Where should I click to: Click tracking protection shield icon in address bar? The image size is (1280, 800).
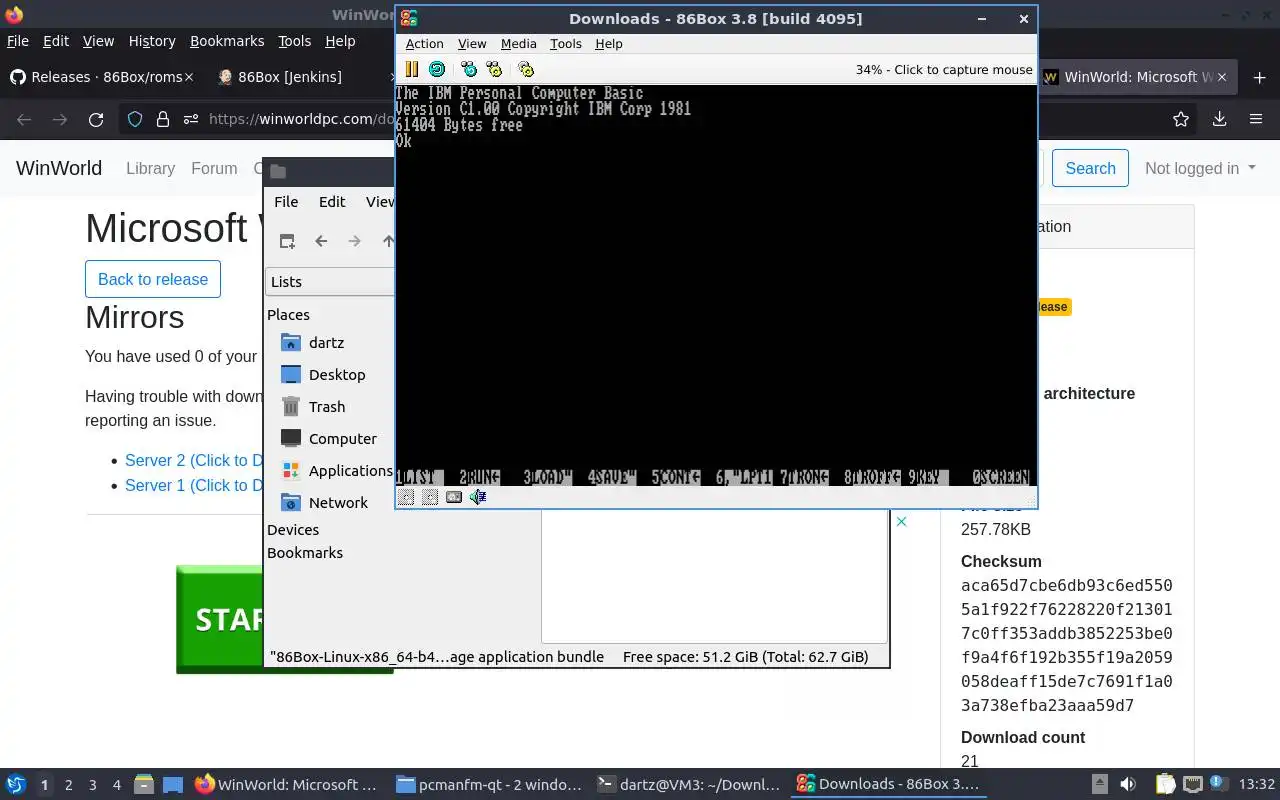click(x=135, y=119)
